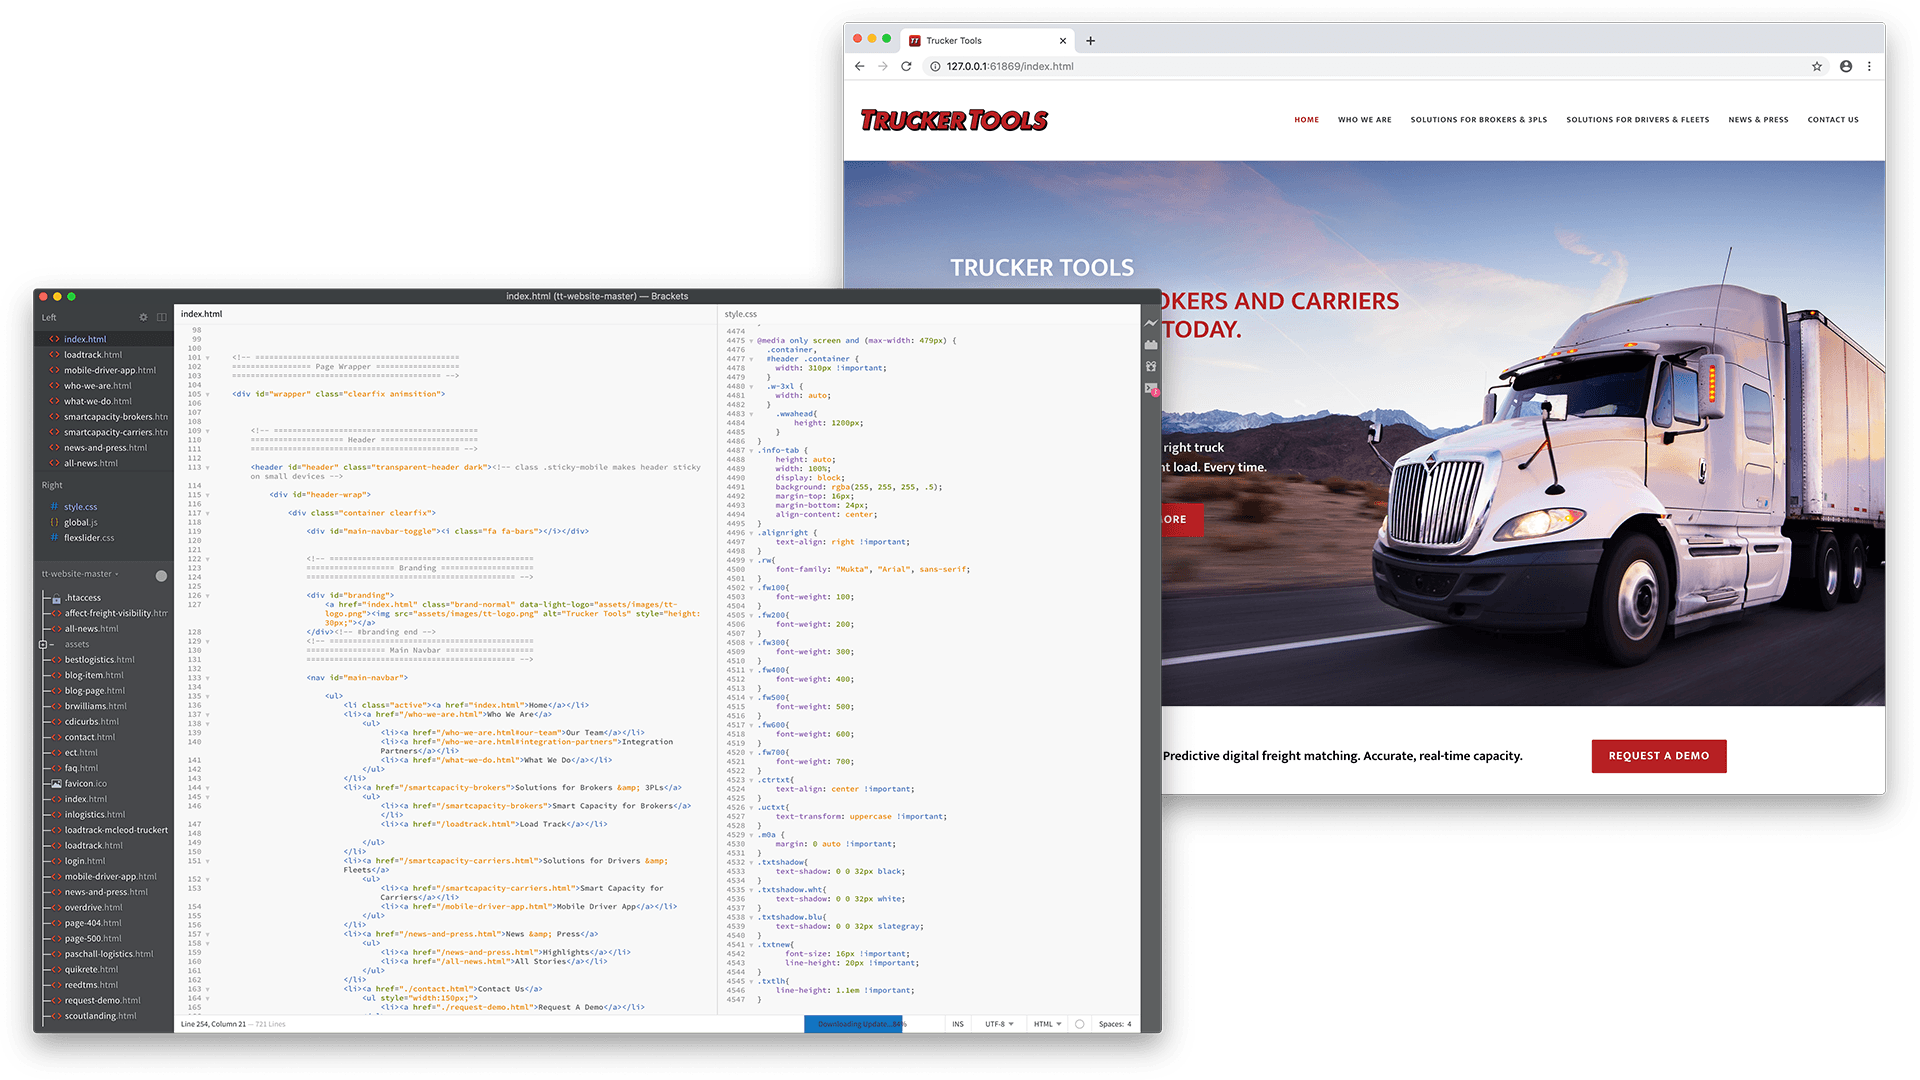Click the gift box icon in Brackets toolbar
Image resolution: width=1920 pixels, height=1080 pixels.
(x=1151, y=366)
